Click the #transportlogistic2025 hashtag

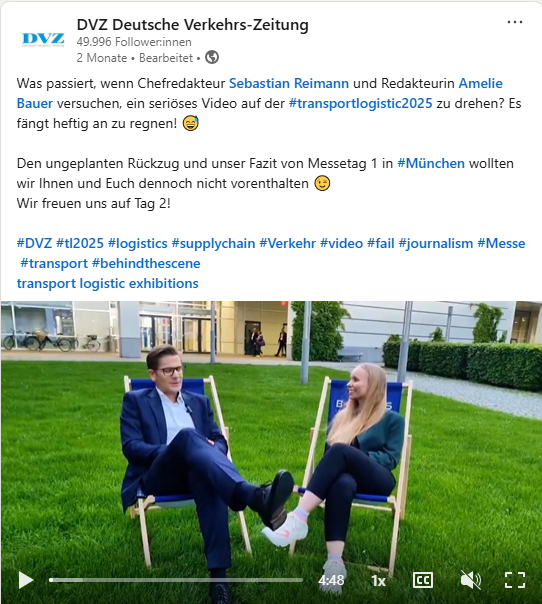pos(361,103)
